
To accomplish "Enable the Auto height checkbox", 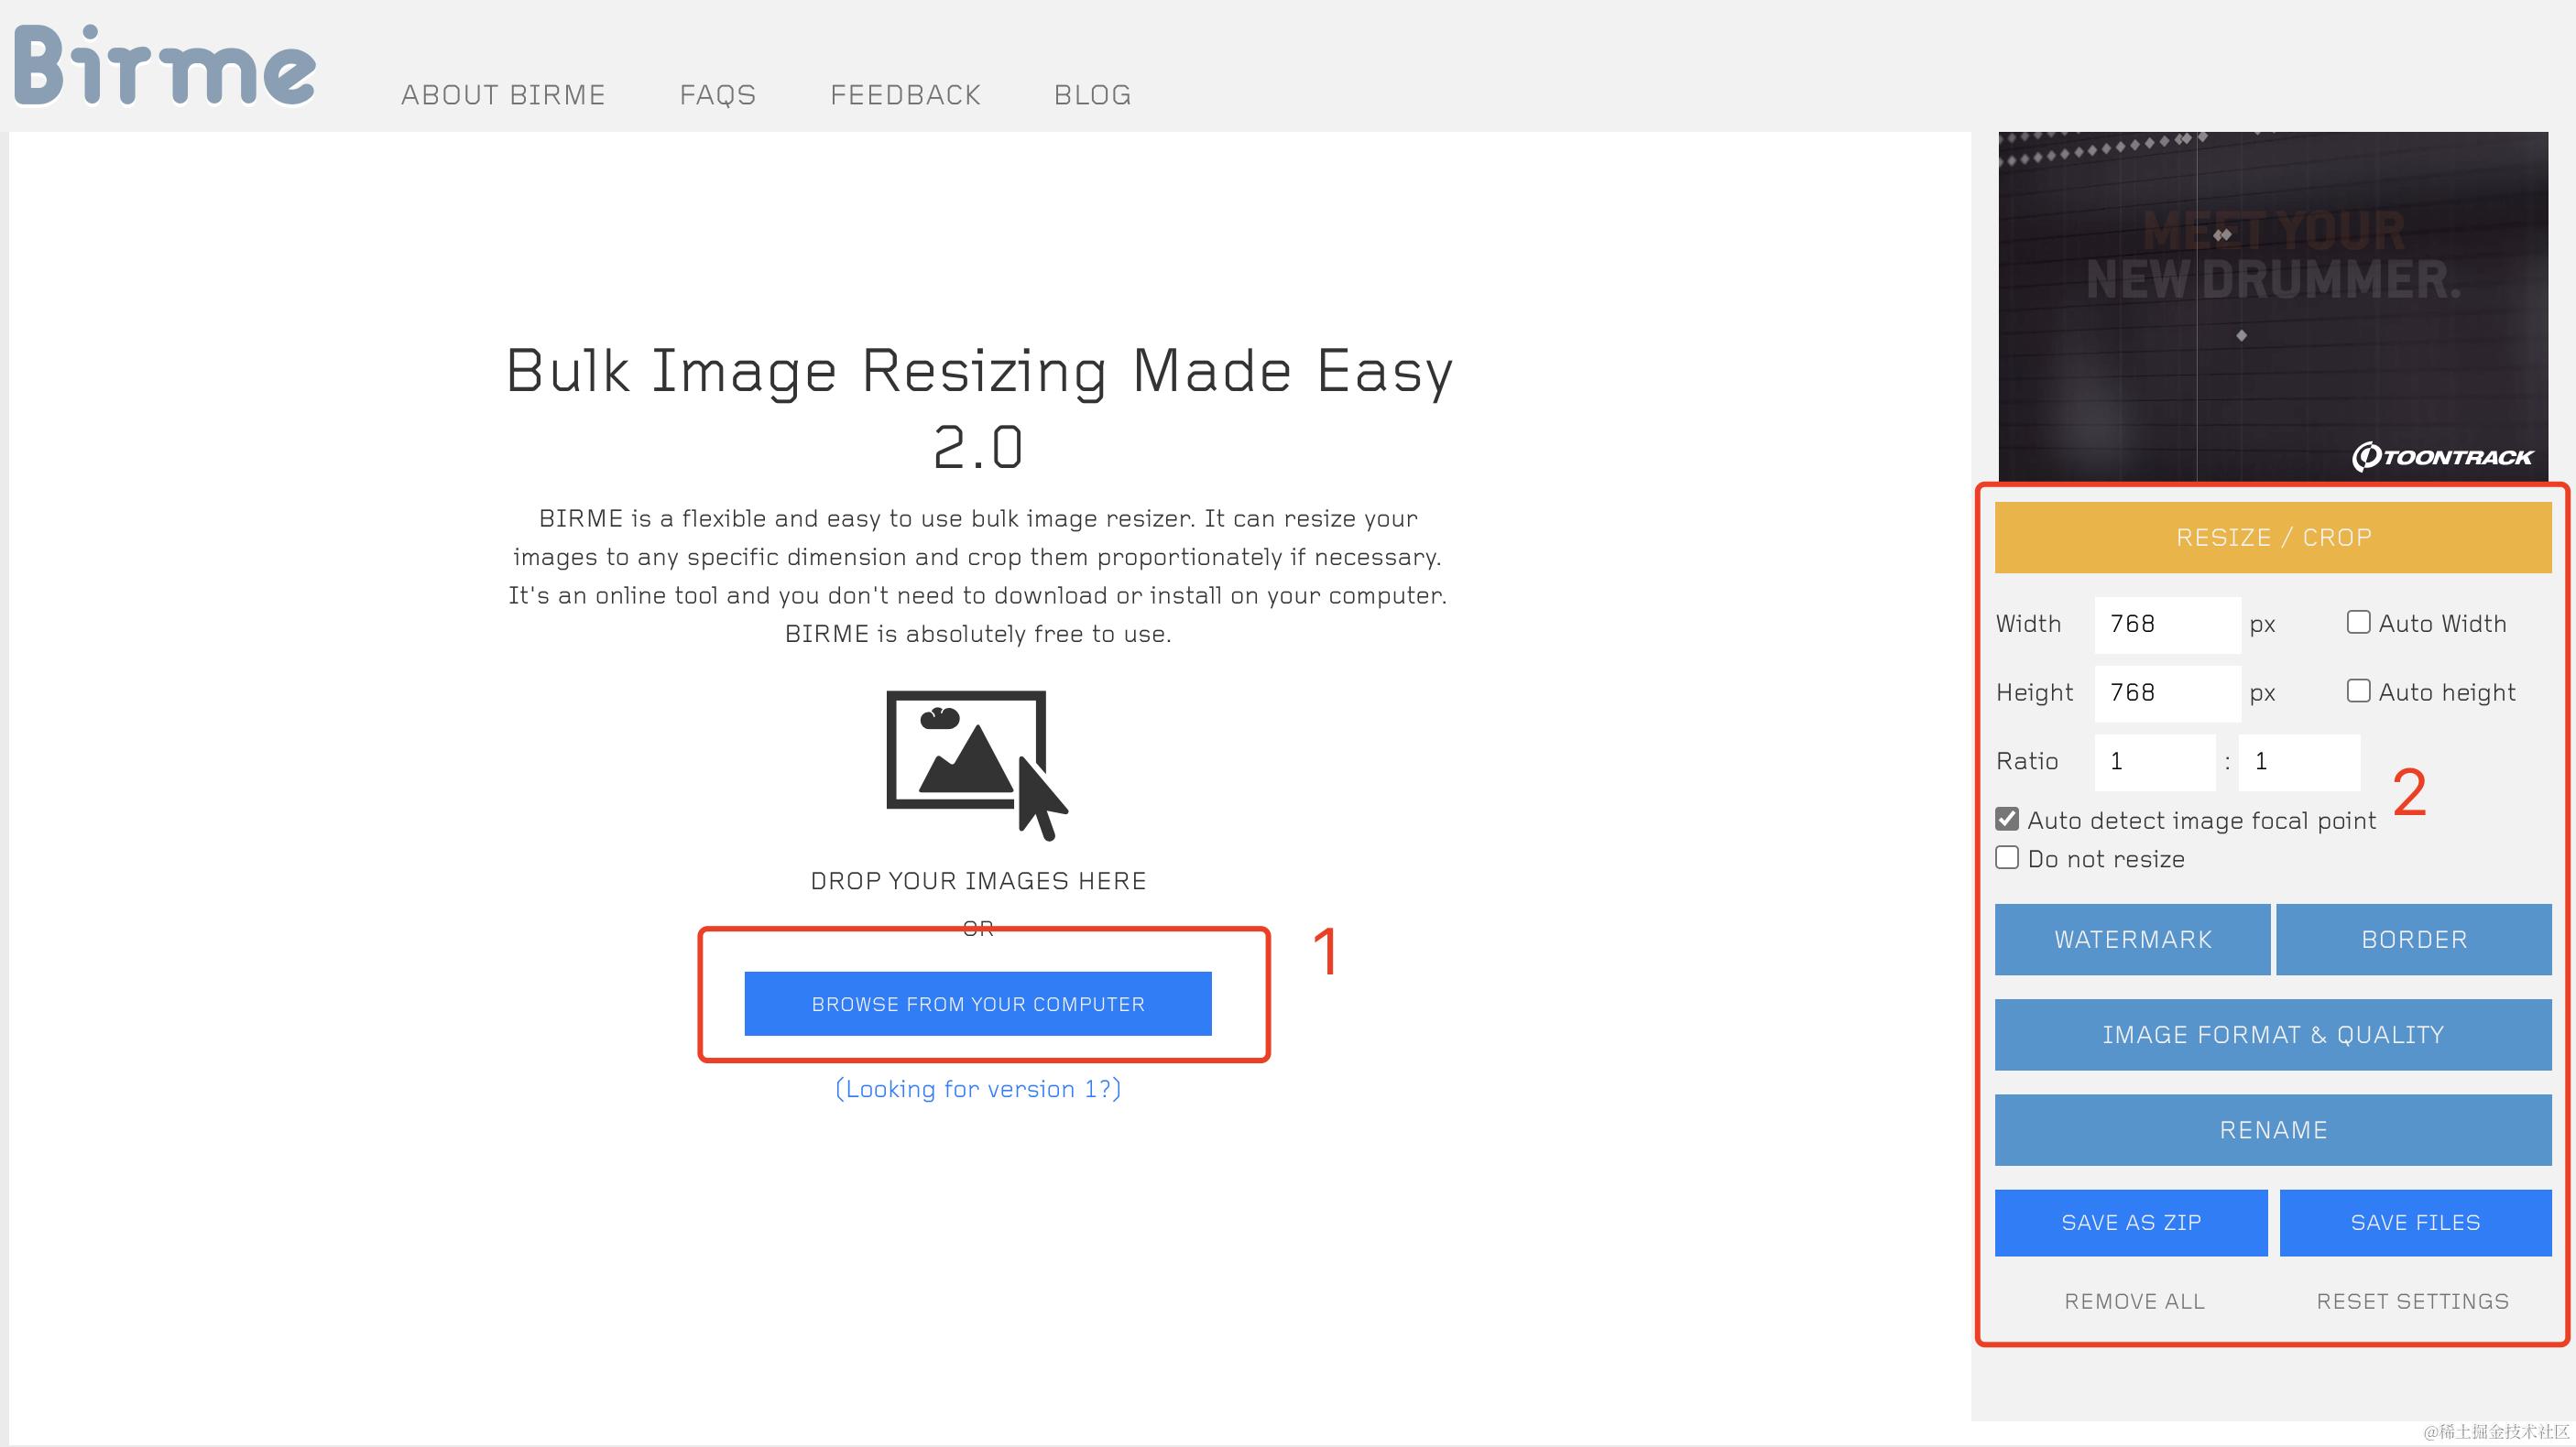I will tap(2358, 691).
